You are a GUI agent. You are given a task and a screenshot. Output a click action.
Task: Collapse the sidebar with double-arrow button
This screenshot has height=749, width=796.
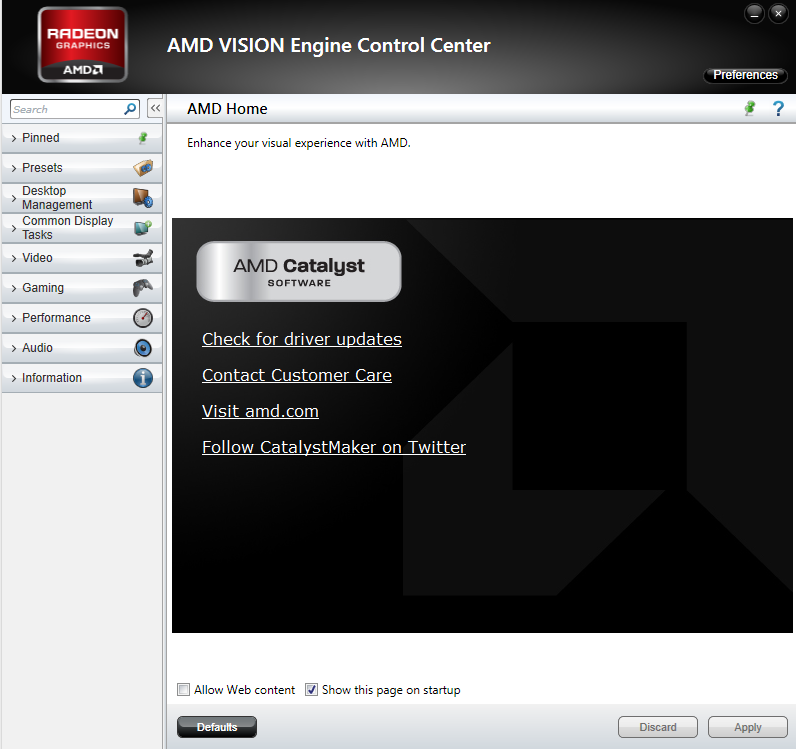[x=155, y=108]
